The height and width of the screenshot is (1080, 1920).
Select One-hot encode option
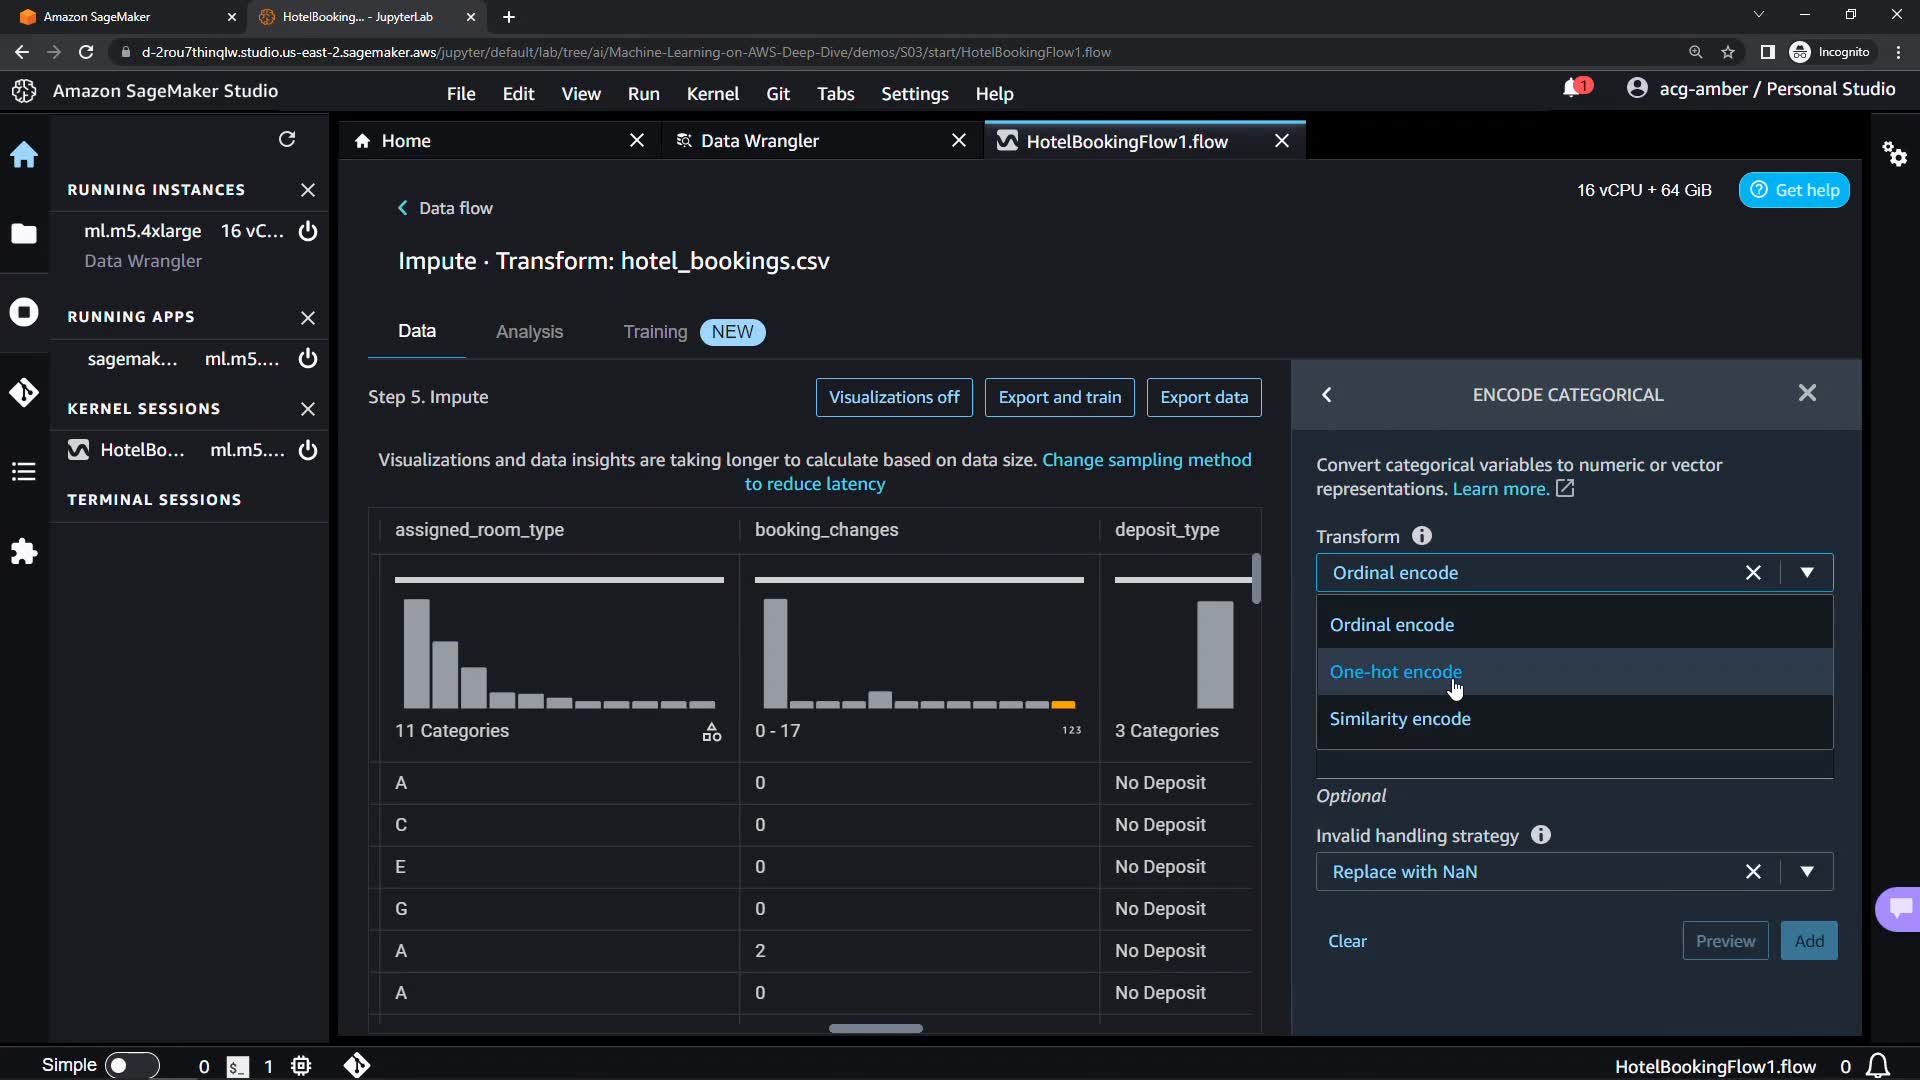[1395, 672]
